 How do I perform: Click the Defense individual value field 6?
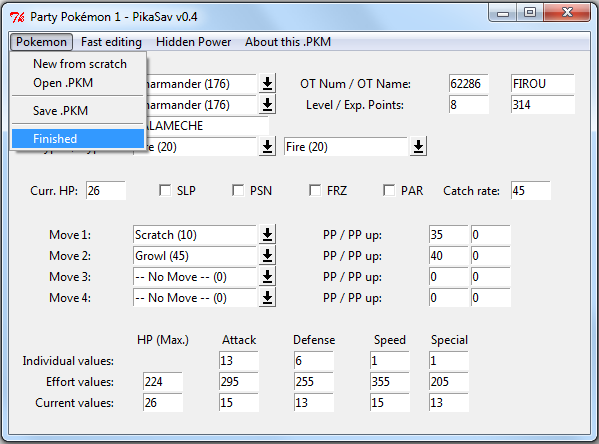pyautogui.click(x=314, y=361)
